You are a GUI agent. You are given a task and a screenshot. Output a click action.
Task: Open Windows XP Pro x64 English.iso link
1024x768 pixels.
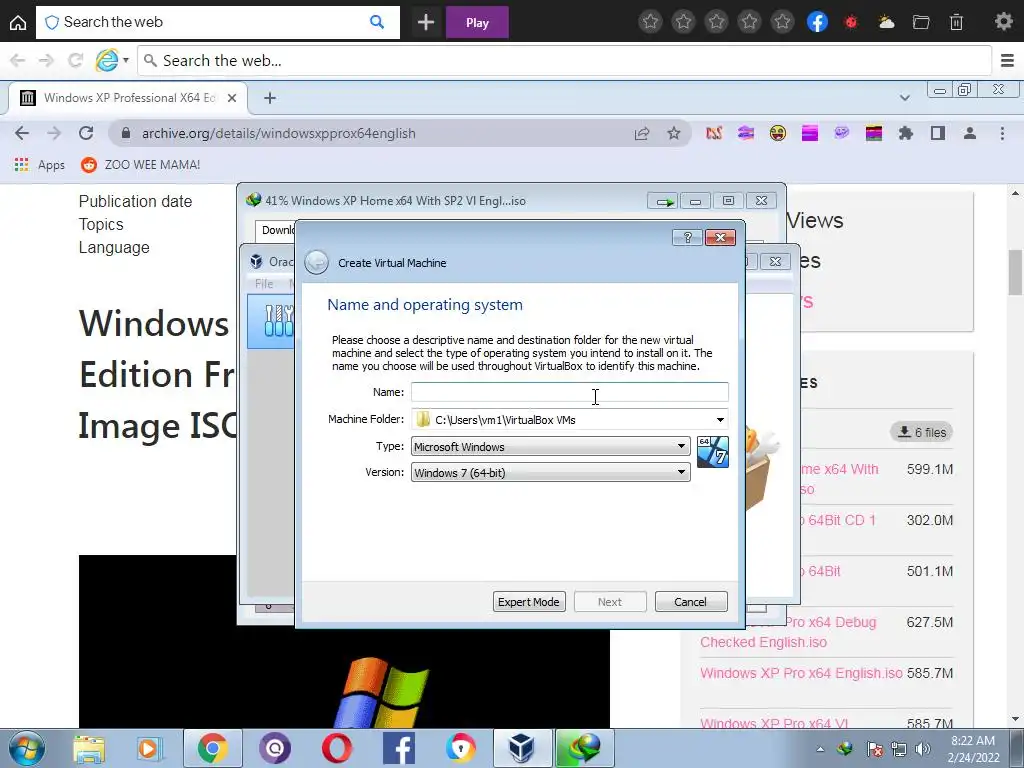pyautogui.click(x=801, y=673)
